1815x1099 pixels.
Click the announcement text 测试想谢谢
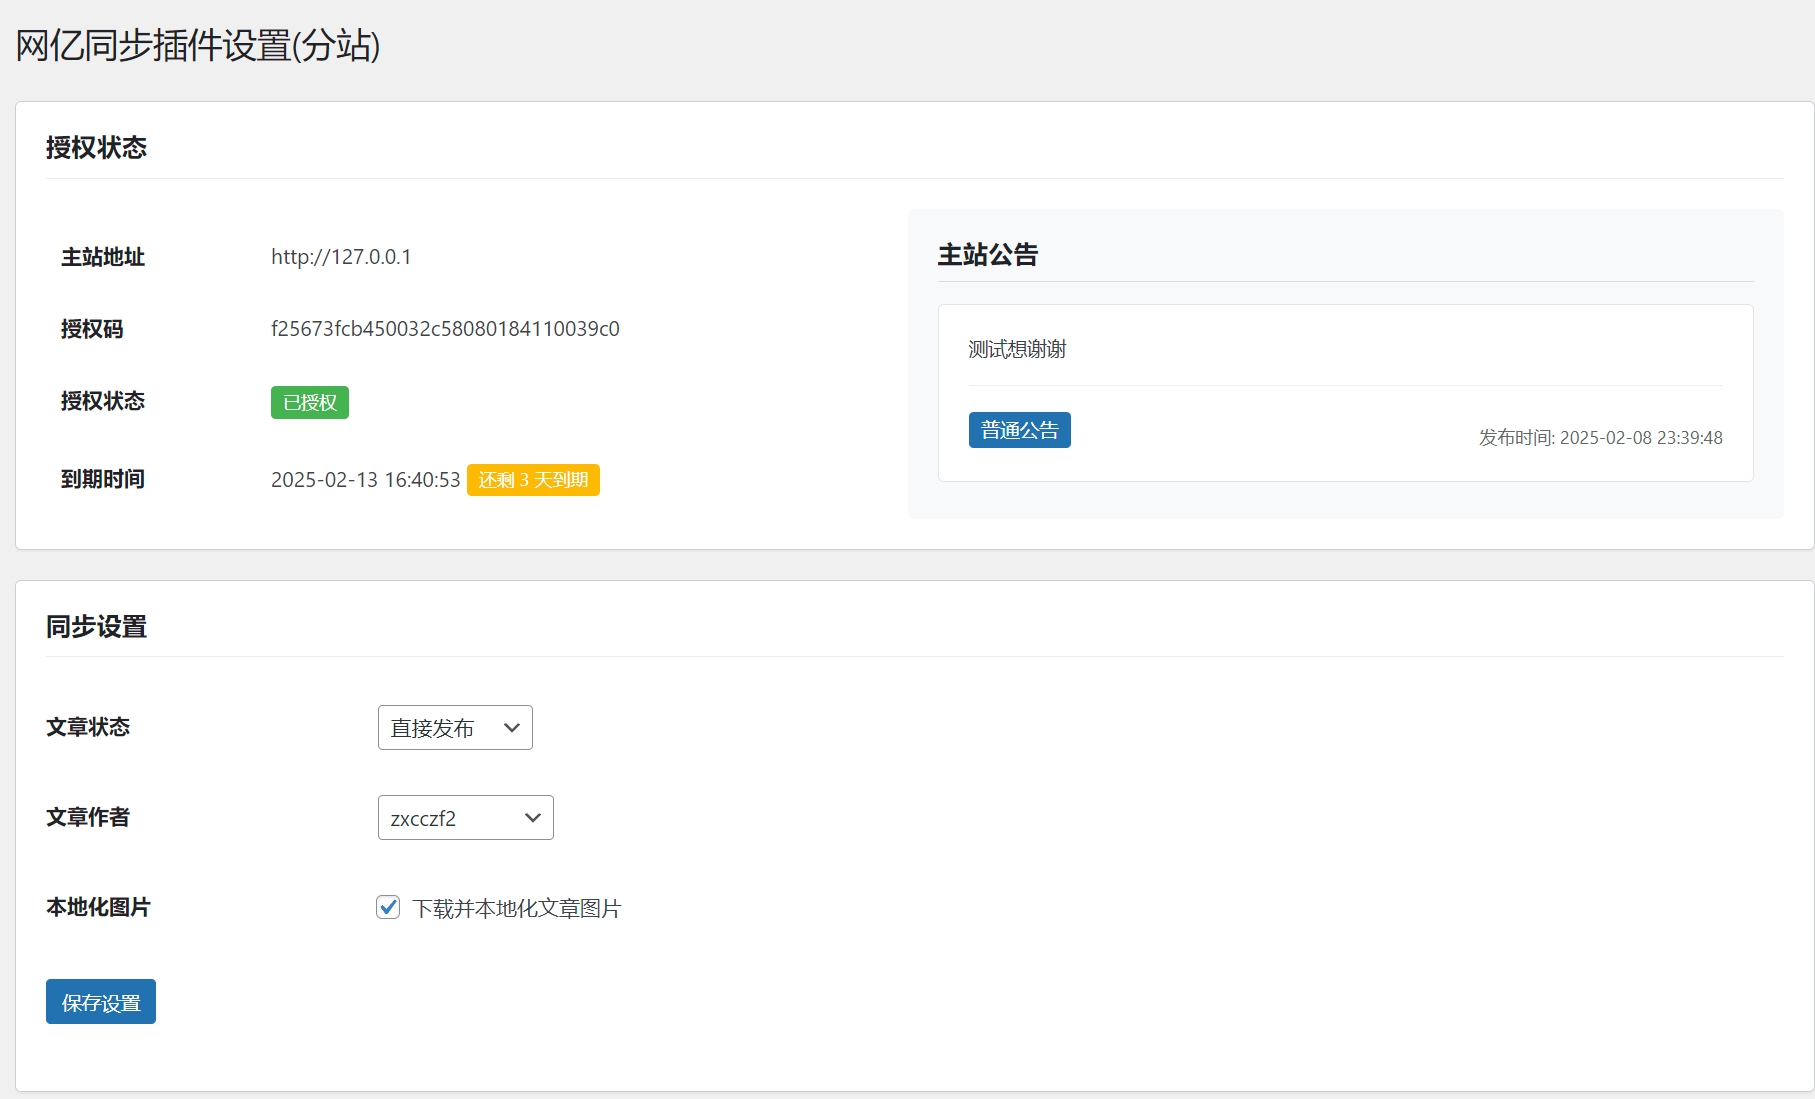click(x=1017, y=349)
